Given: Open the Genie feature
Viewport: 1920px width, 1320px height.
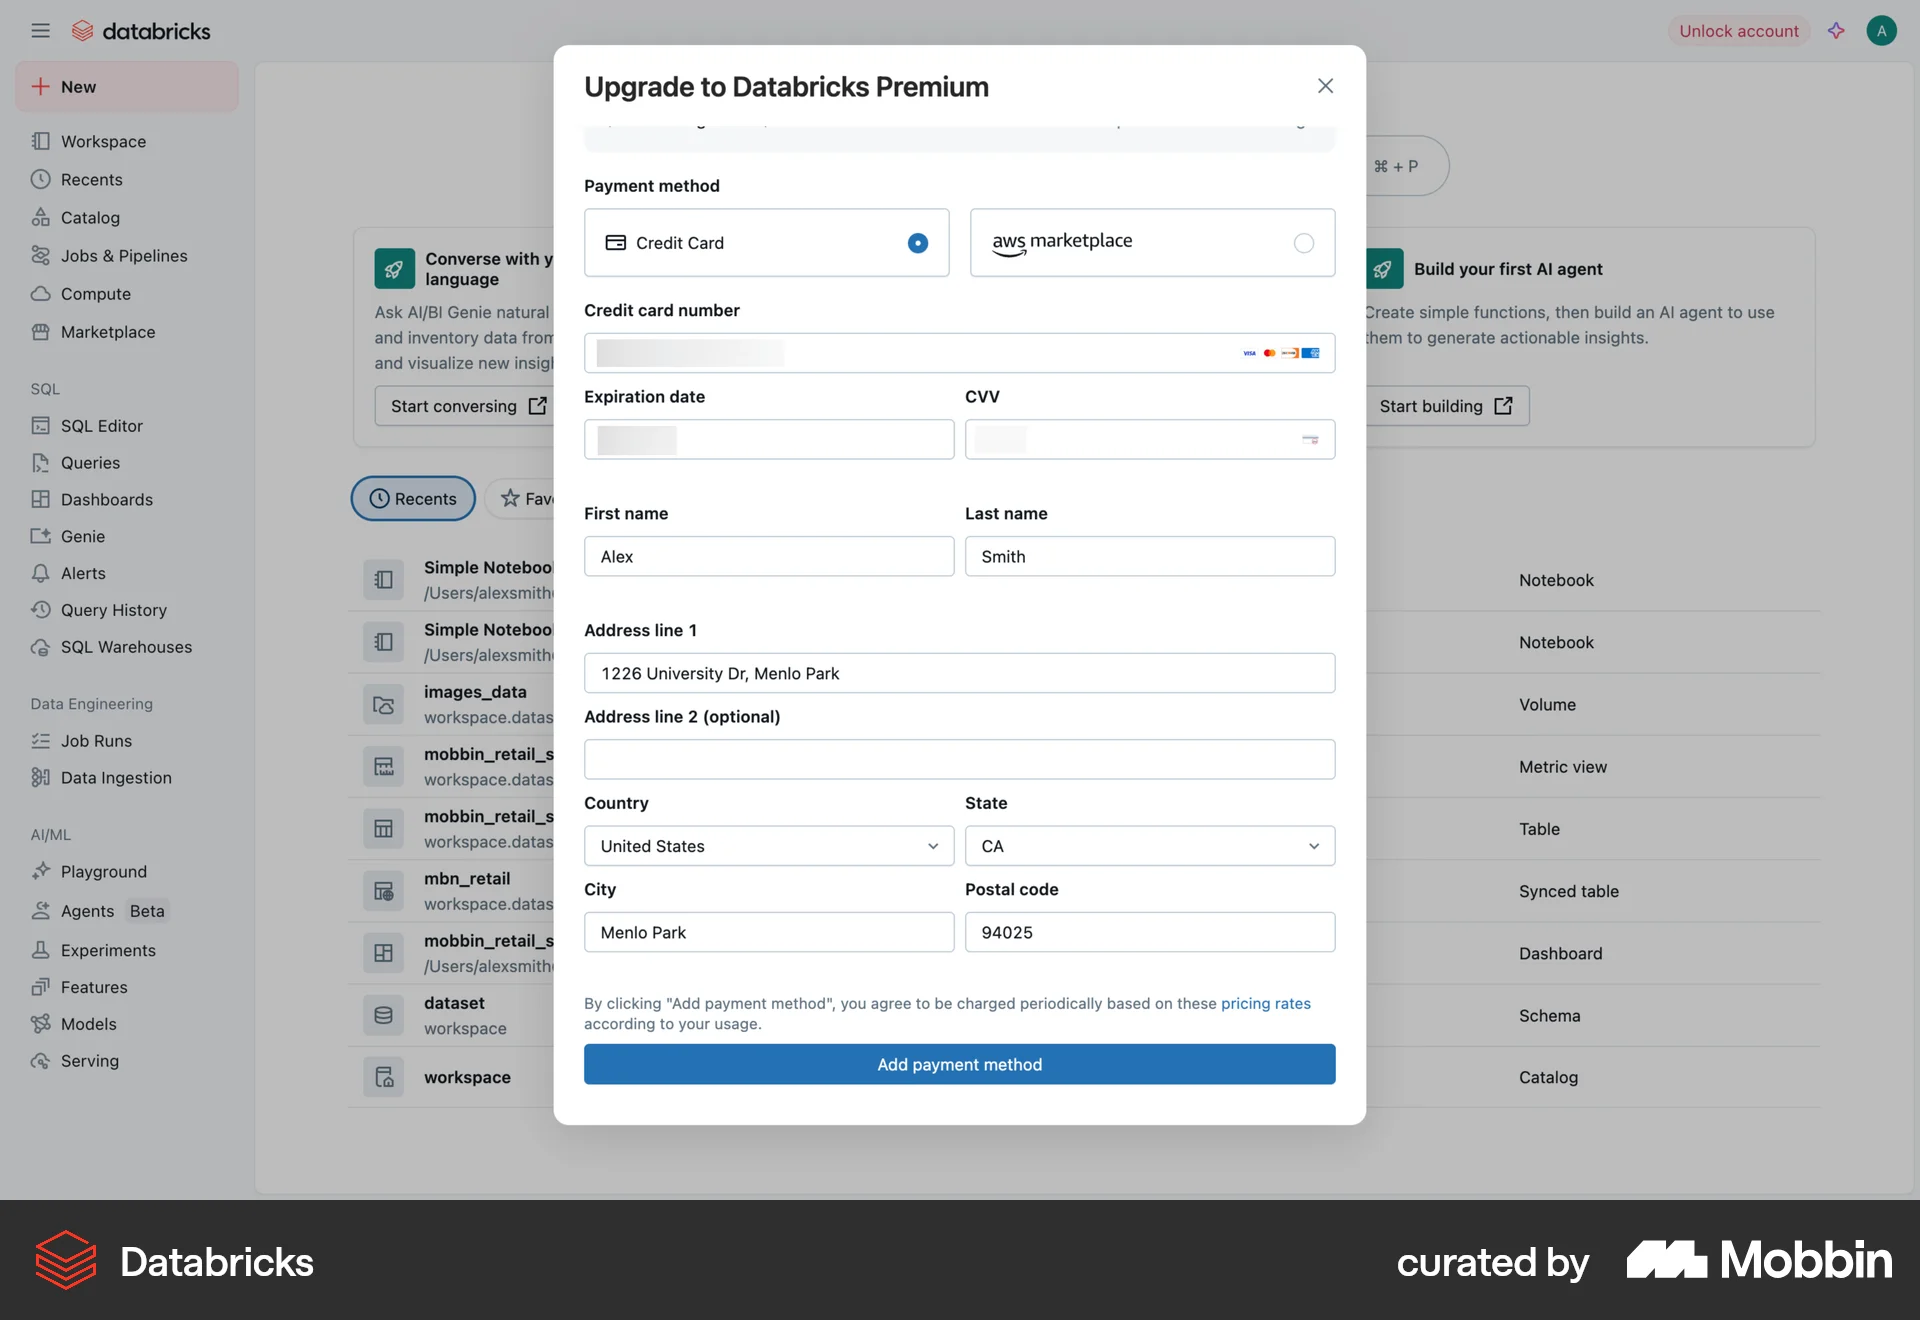Looking at the screenshot, I should click(x=81, y=536).
